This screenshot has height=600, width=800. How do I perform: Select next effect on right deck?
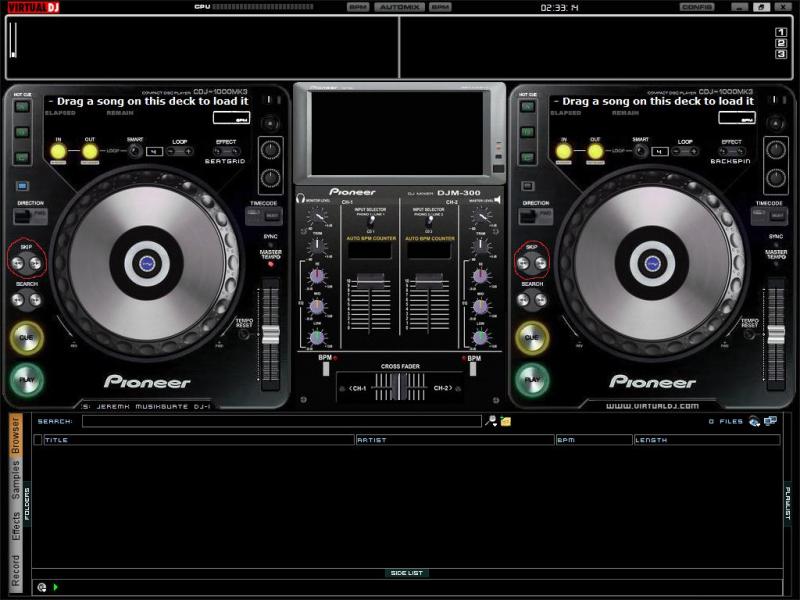click(x=740, y=152)
